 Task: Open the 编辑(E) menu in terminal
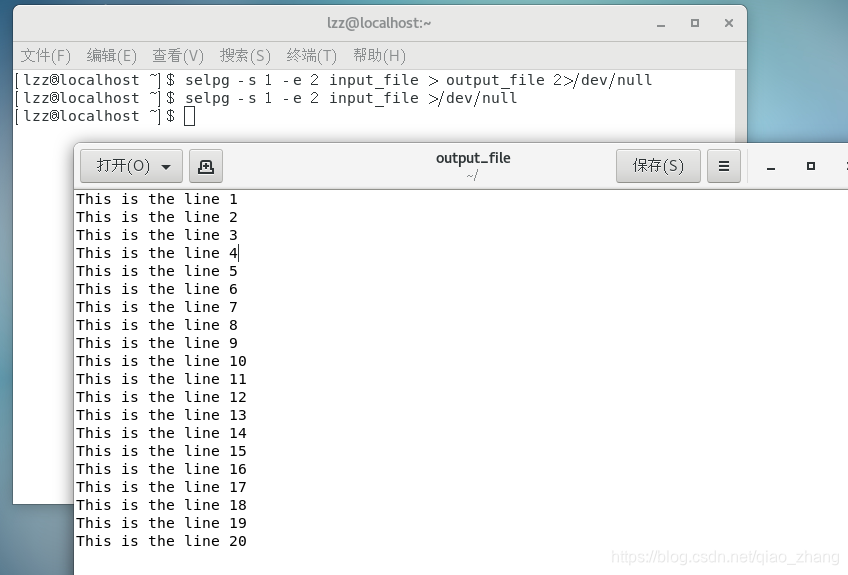111,56
